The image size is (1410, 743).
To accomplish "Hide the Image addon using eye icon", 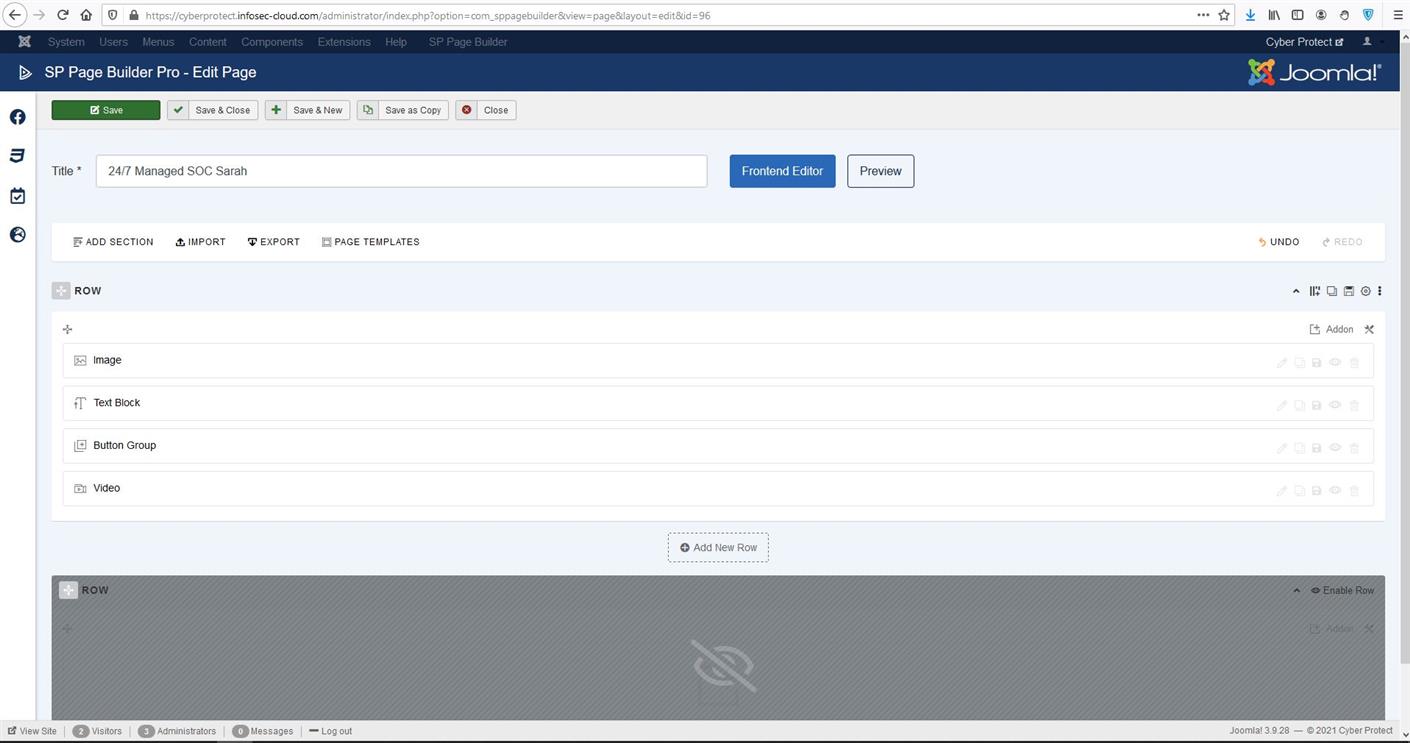I will click(1335, 362).
